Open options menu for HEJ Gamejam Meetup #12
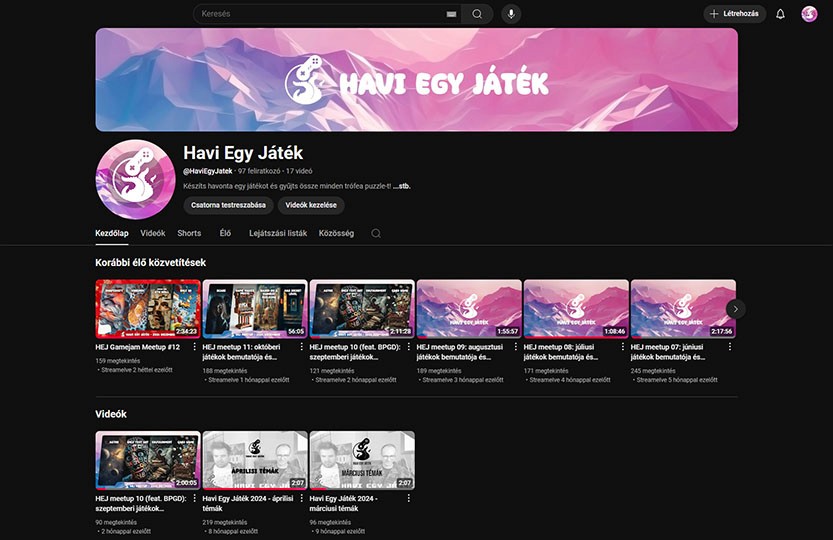Screen dimensions: 833x540 pos(194,347)
